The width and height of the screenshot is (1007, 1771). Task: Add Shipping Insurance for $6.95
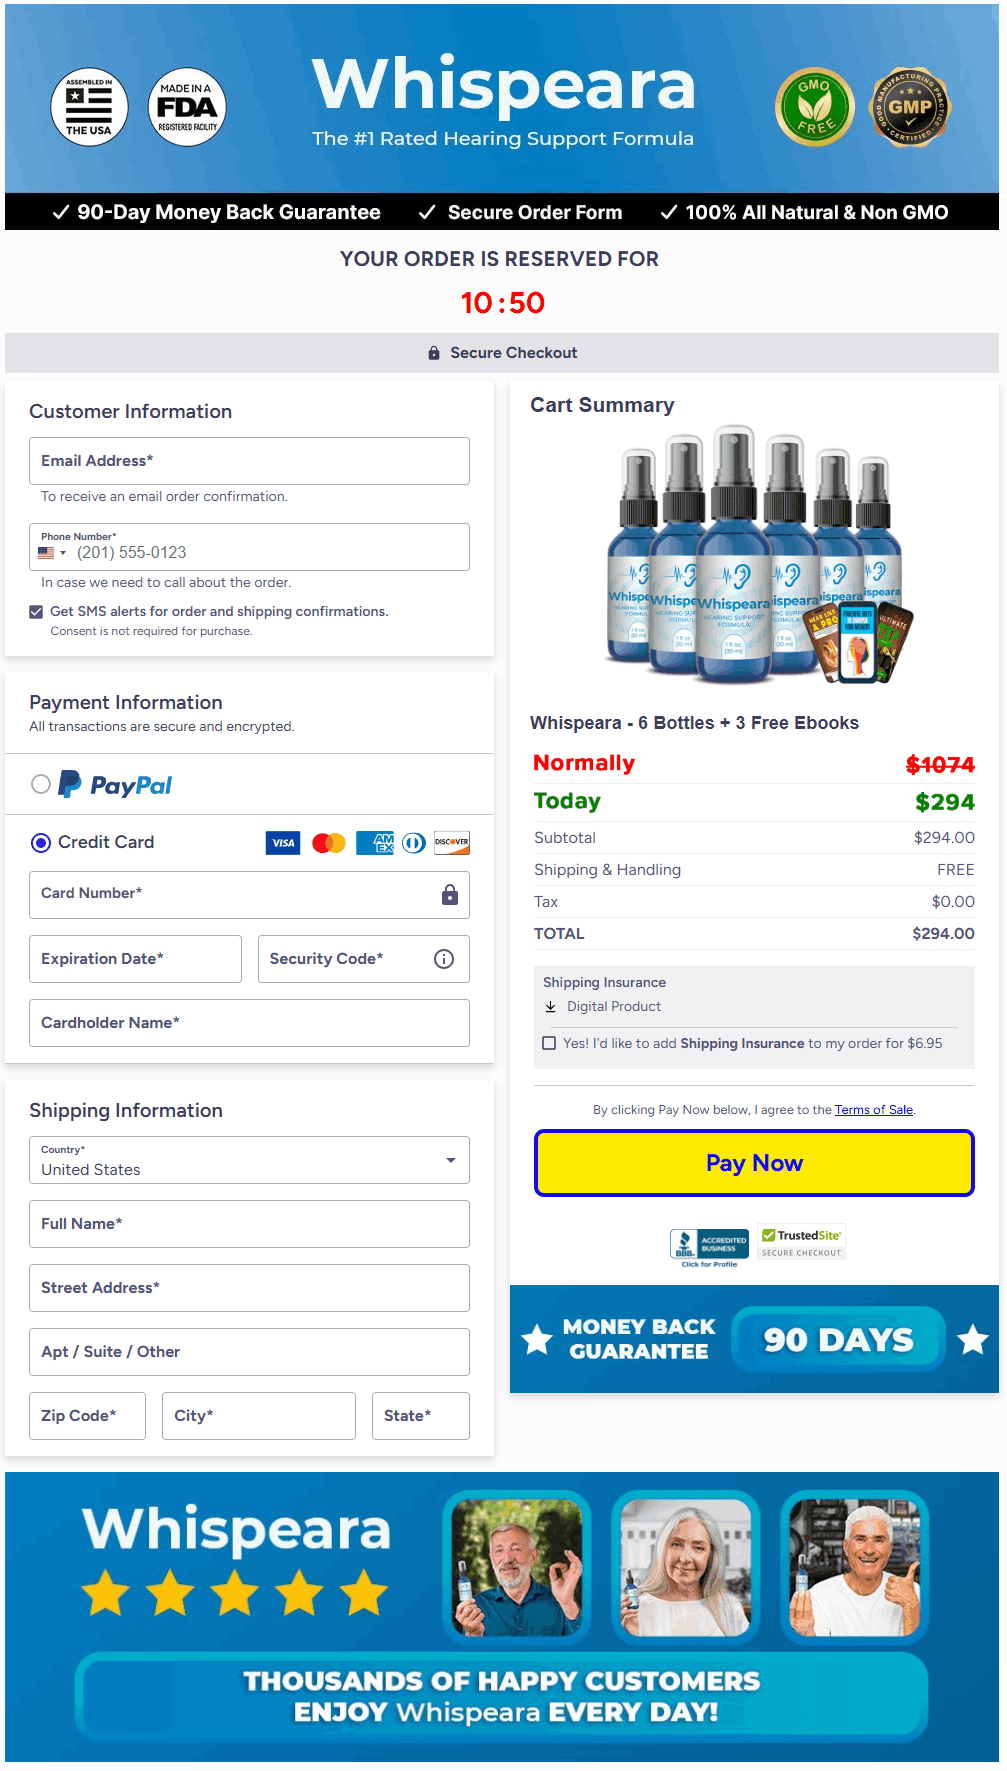[549, 1044]
